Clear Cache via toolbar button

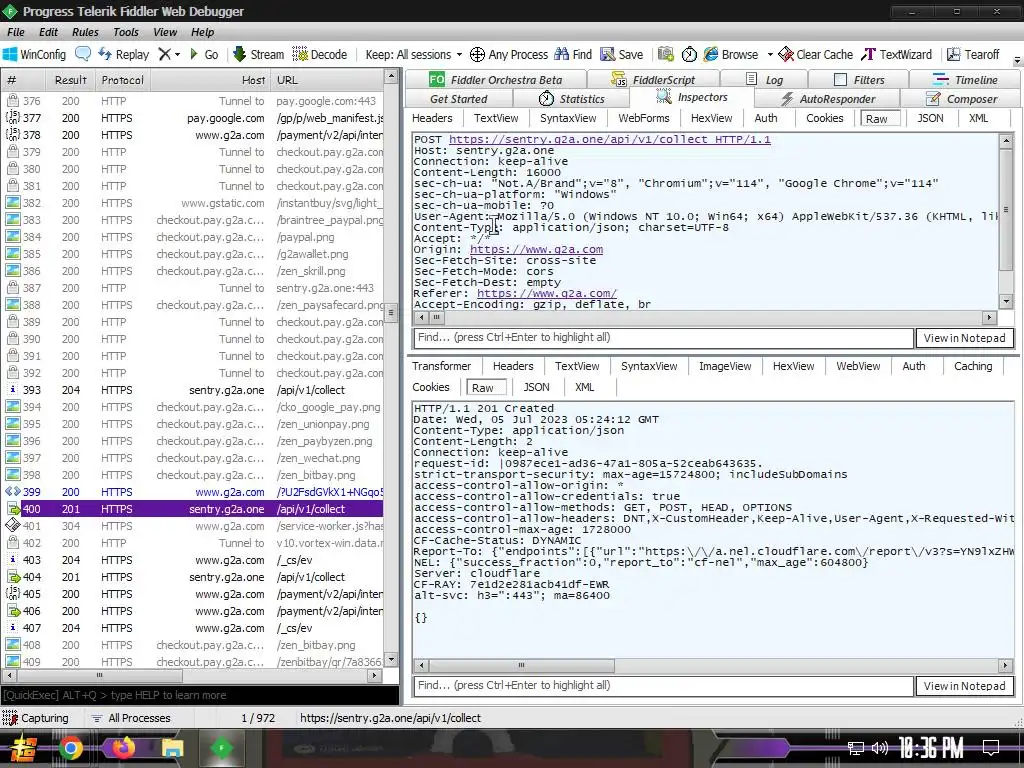[816, 54]
